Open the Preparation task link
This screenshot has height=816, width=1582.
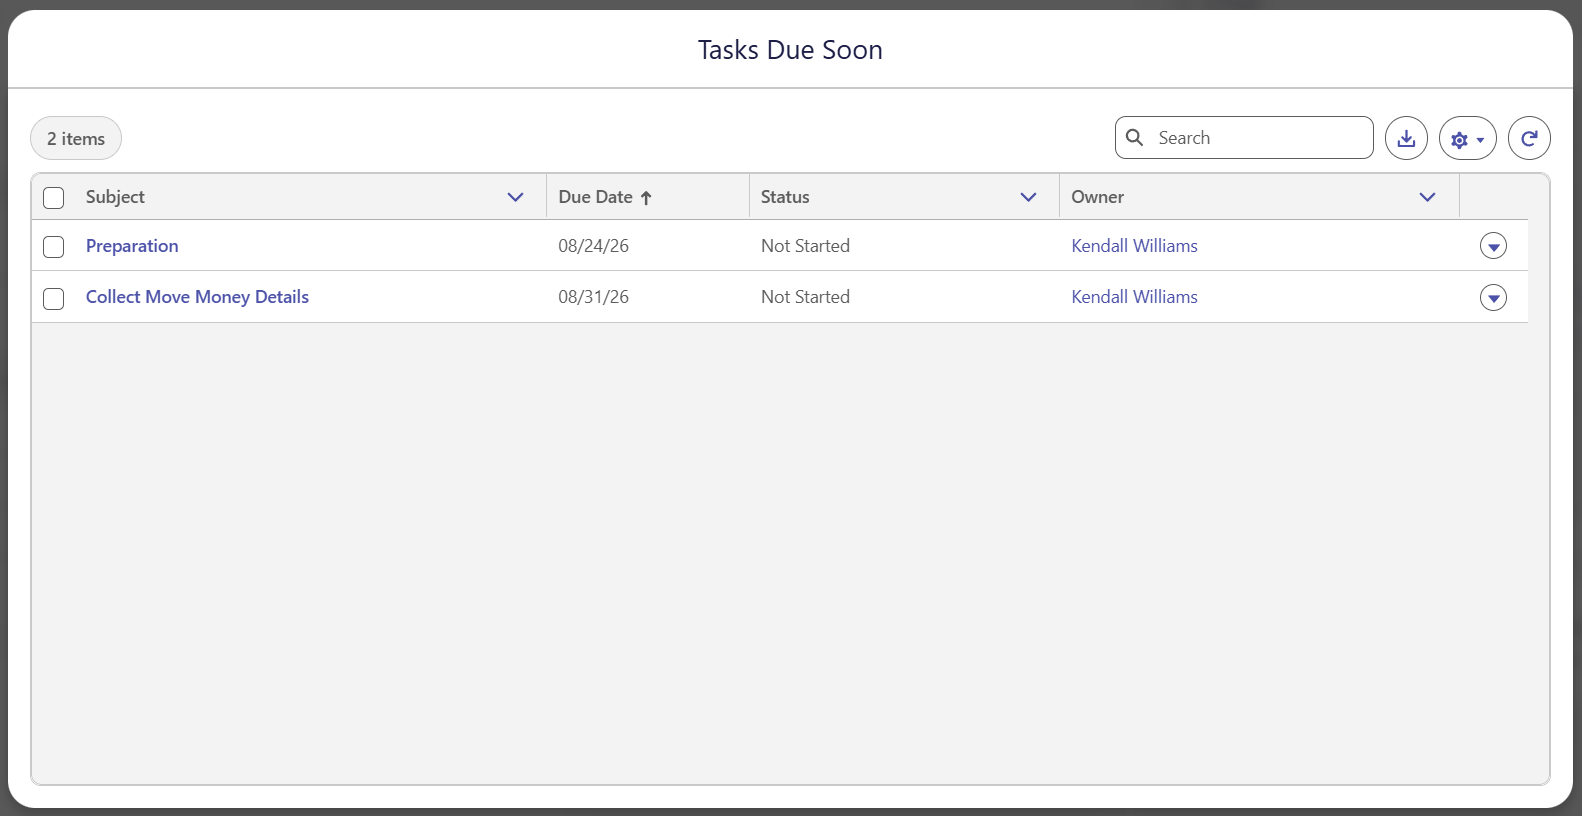tap(132, 246)
